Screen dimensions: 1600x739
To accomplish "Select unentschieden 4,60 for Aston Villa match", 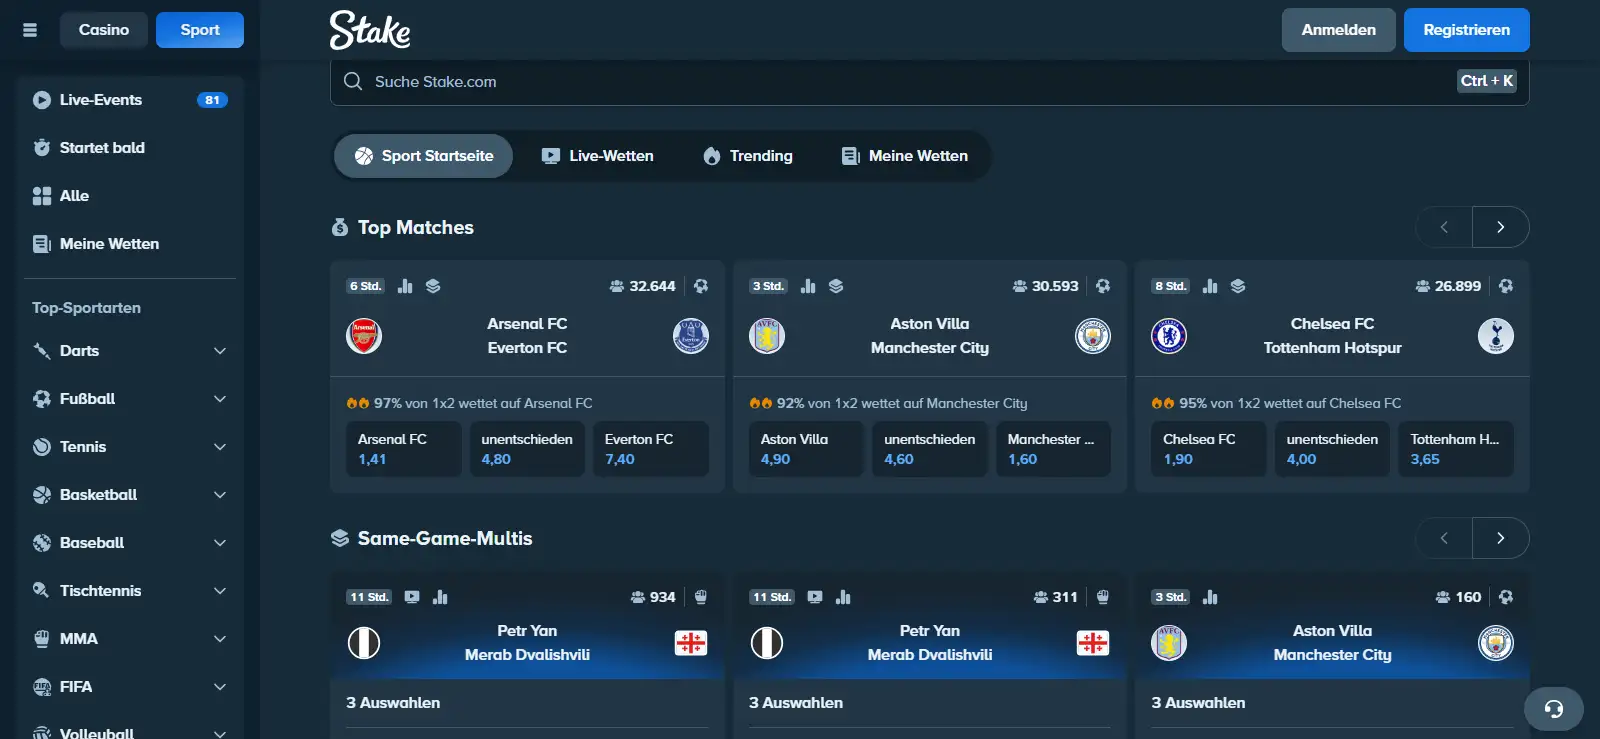I will (x=930, y=449).
